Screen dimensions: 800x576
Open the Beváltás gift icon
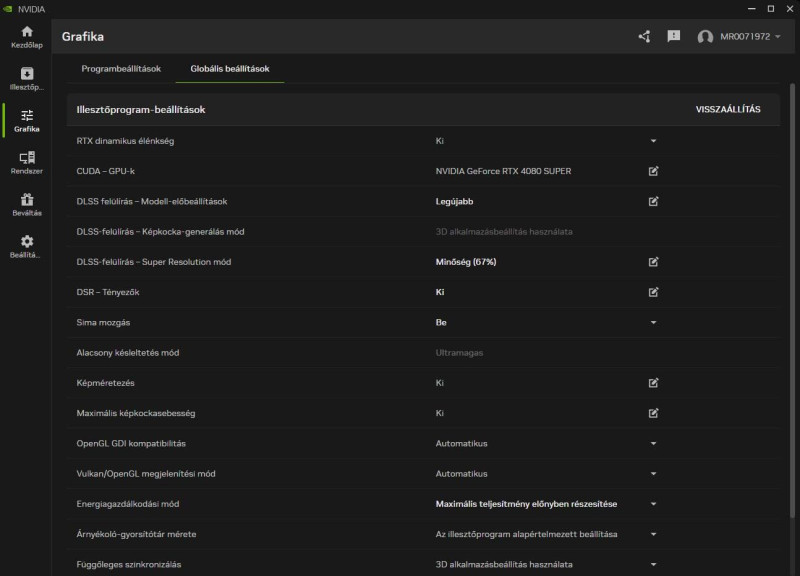point(27,204)
